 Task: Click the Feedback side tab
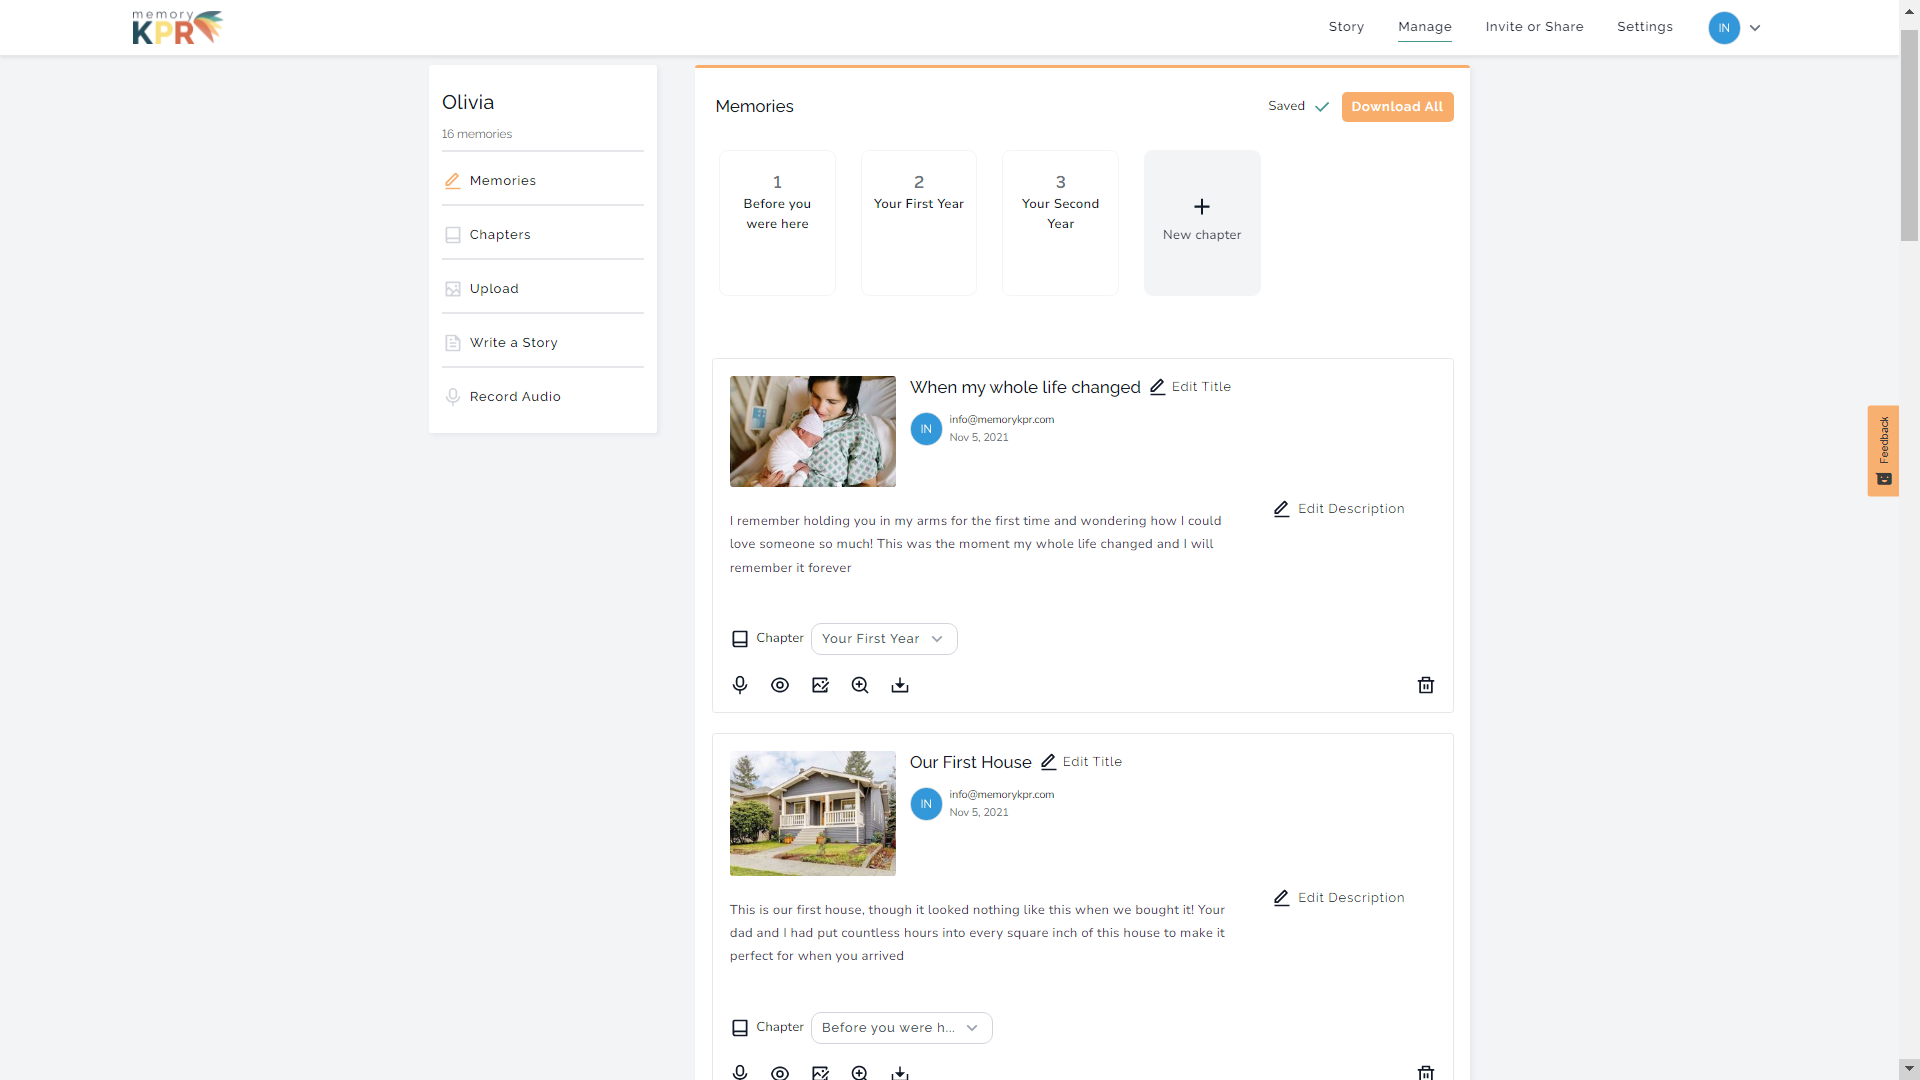tap(1883, 451)
